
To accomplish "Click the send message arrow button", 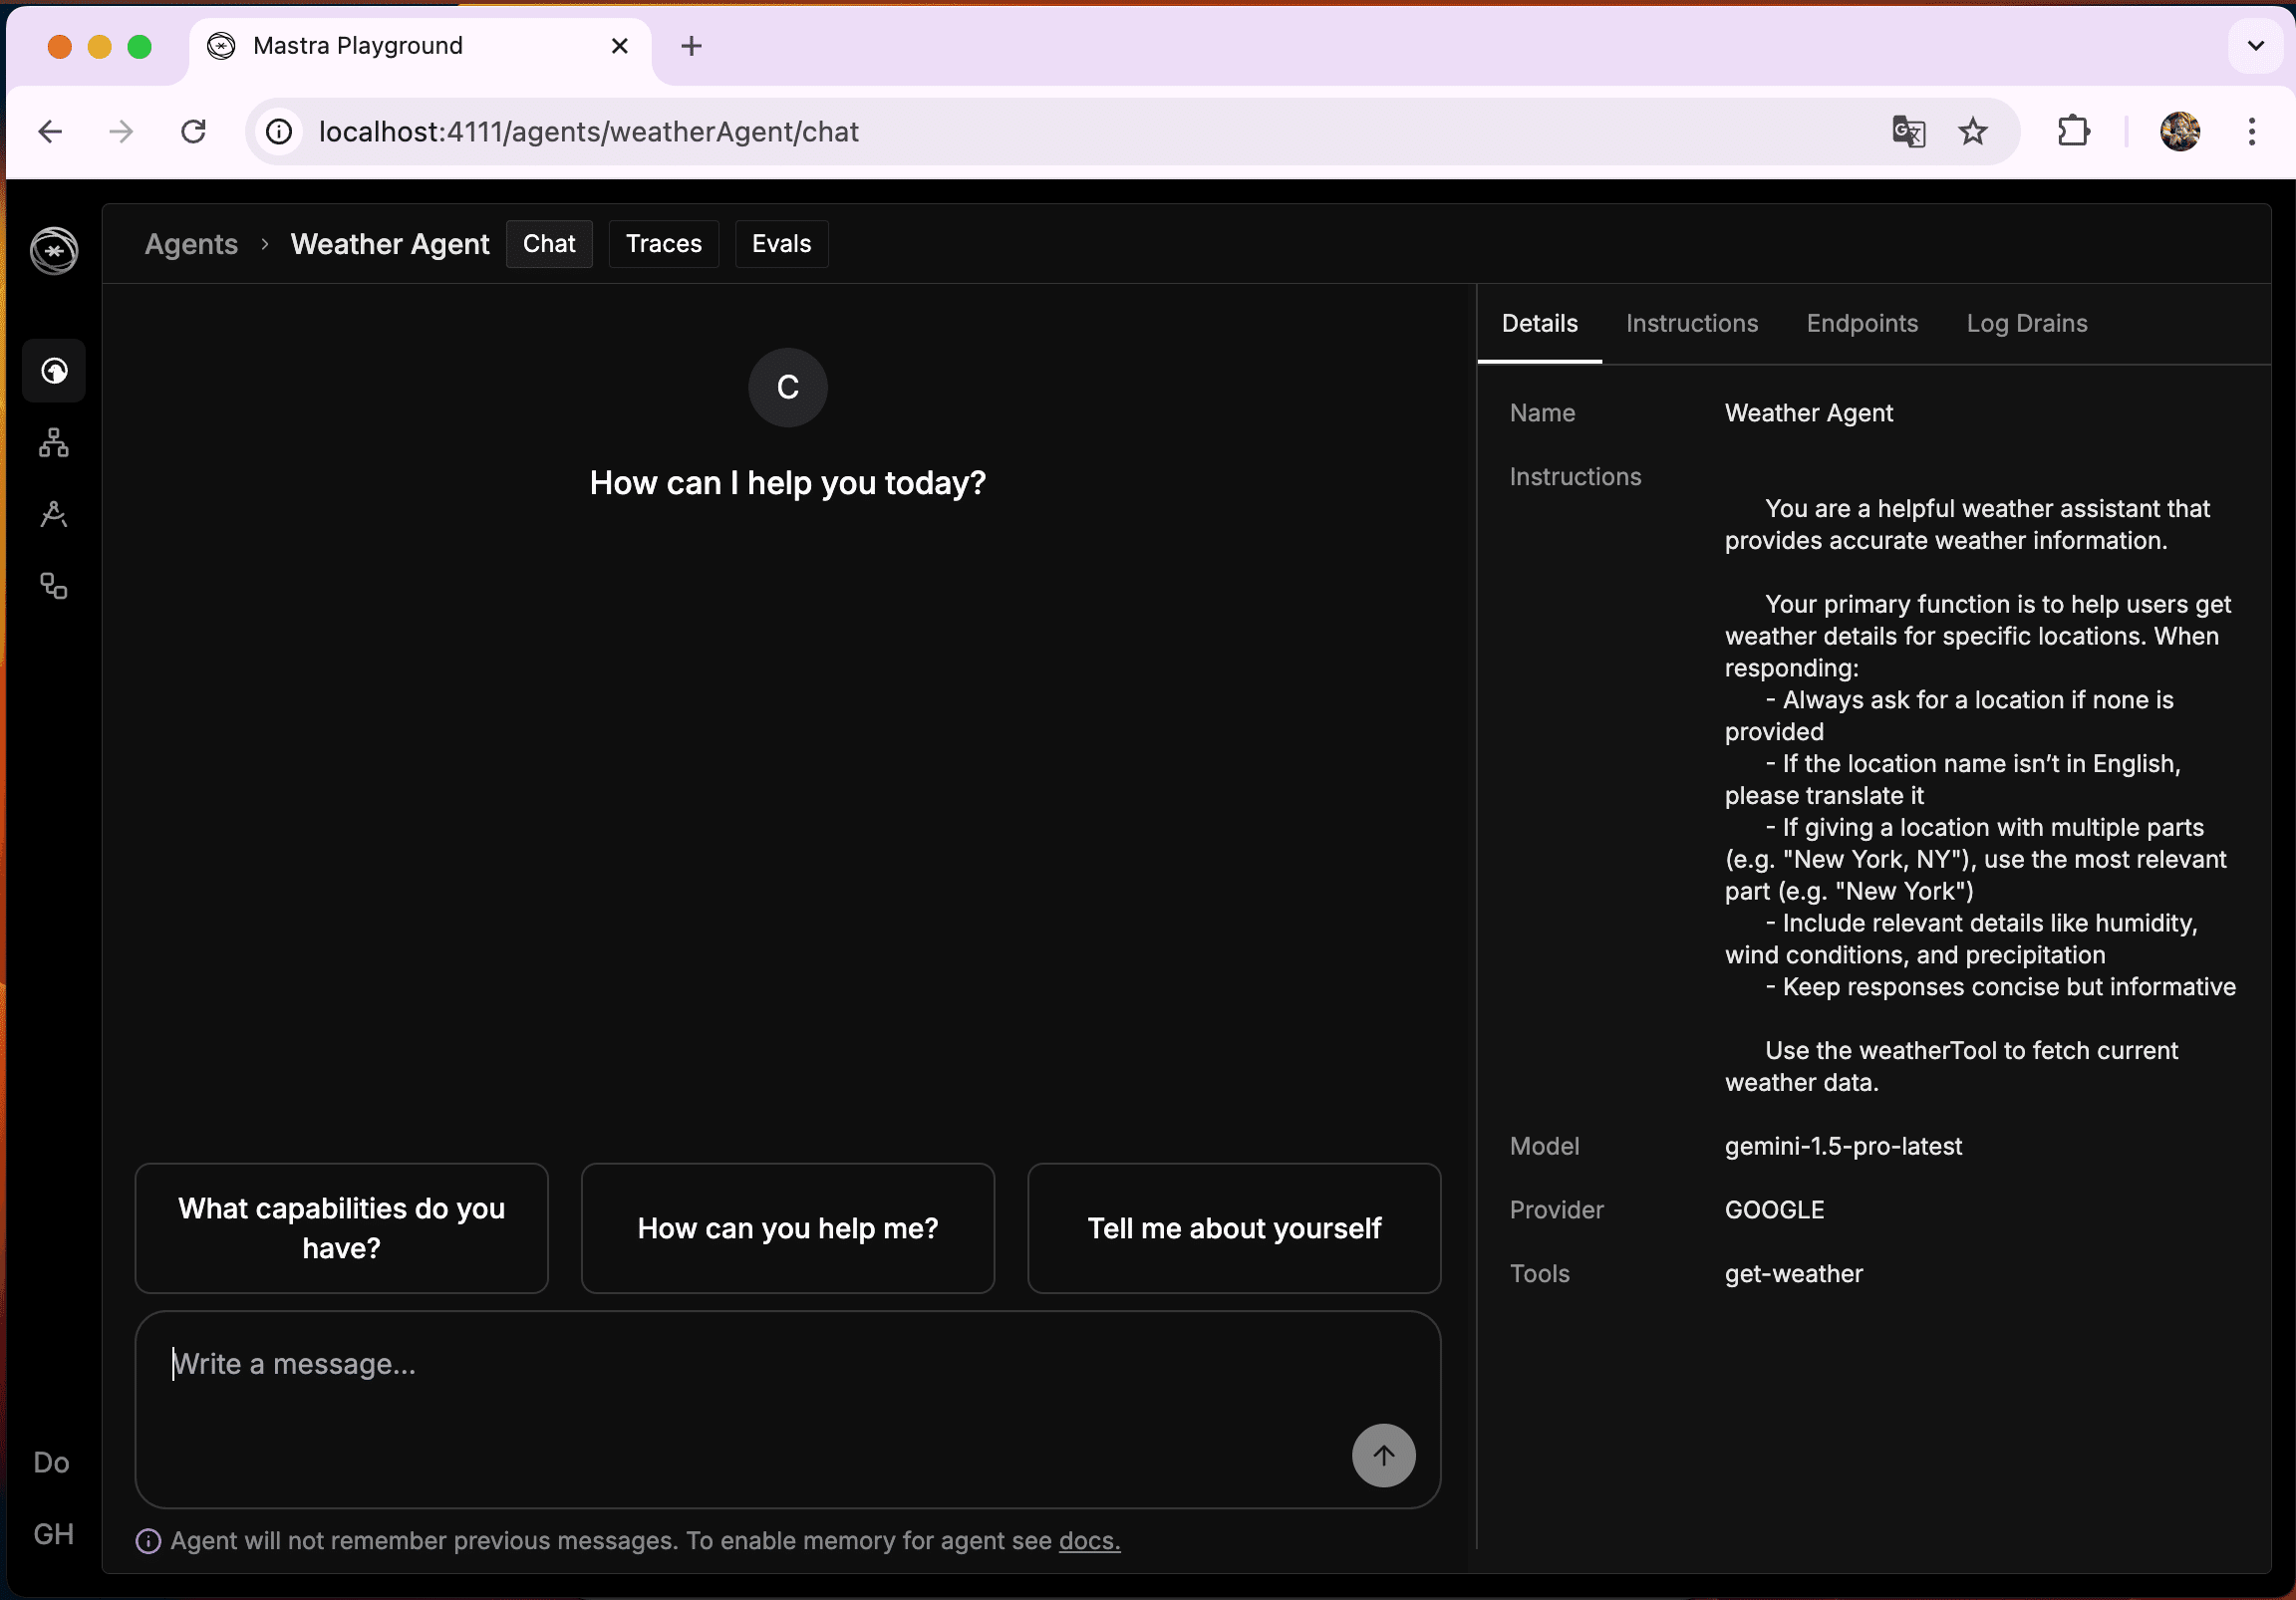I will click(1383, 1456).
